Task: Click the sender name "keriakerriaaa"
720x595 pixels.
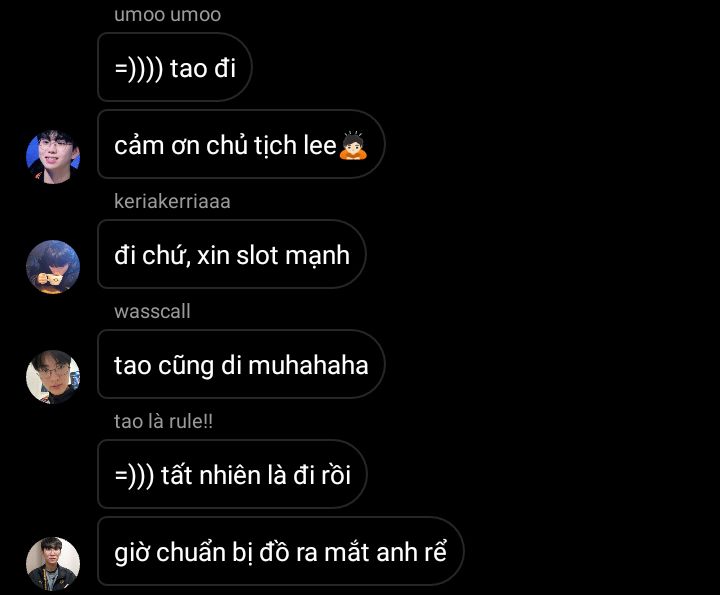Action: [172, 202]
